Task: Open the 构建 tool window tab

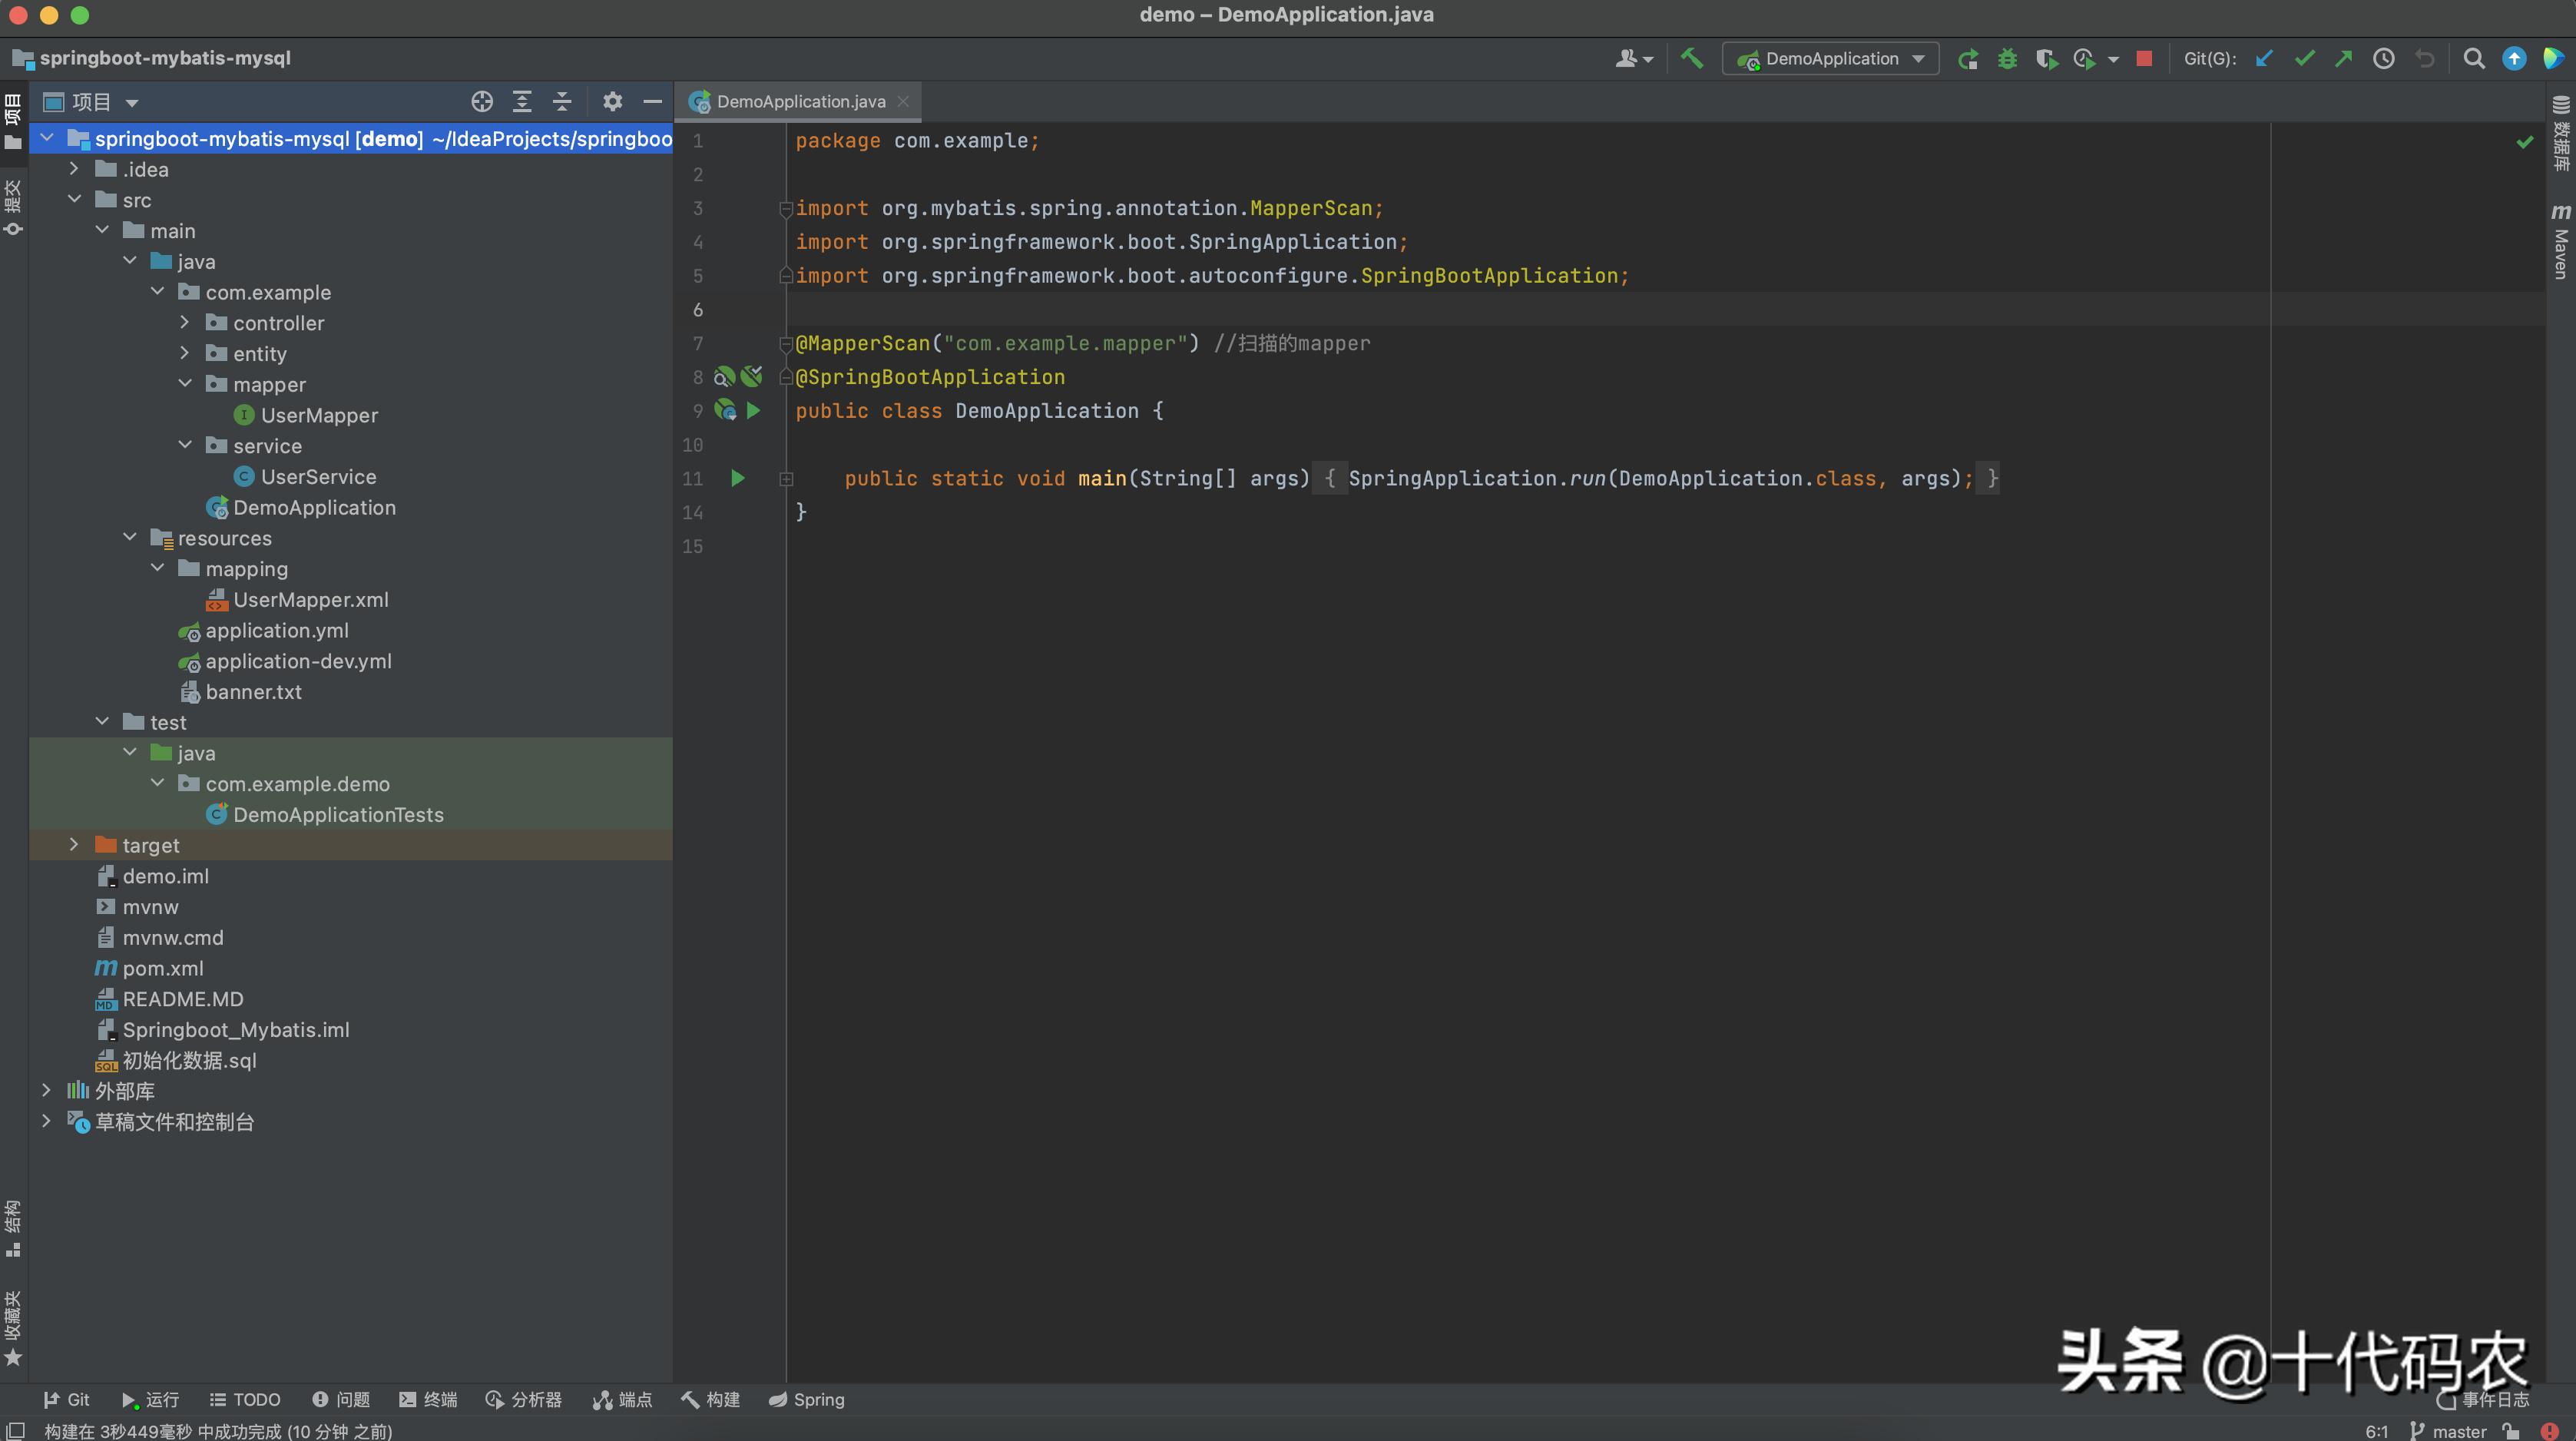Action: (x=710, y=1399)
